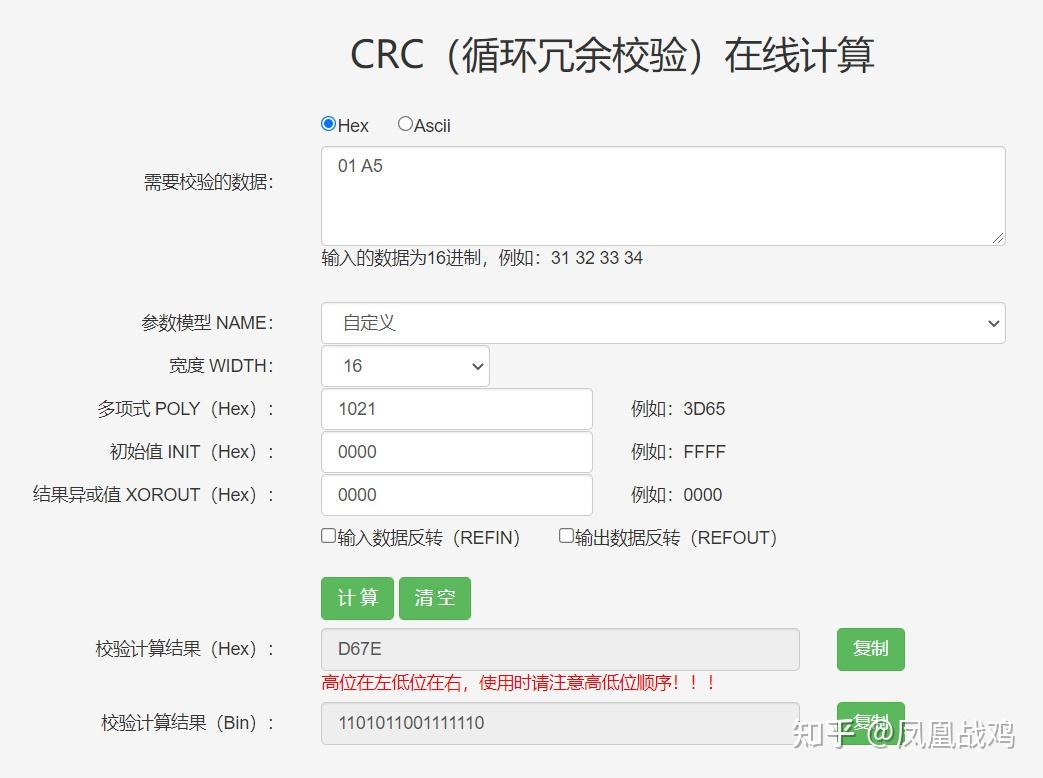Image resolution: width=1043 pixels, height=778 pixels.
Task: Enable the 输入数据反转 (REFIN) checkbox
Action: pos(327,536)
